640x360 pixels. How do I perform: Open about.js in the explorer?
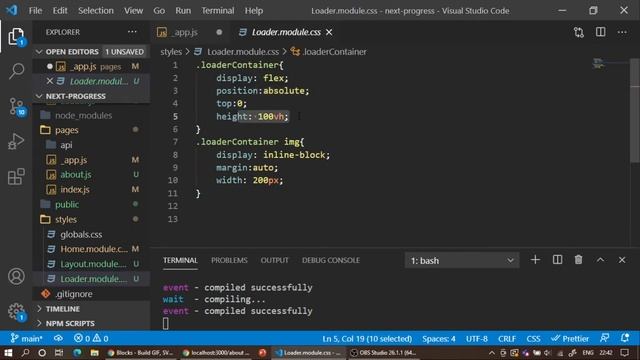91,175
